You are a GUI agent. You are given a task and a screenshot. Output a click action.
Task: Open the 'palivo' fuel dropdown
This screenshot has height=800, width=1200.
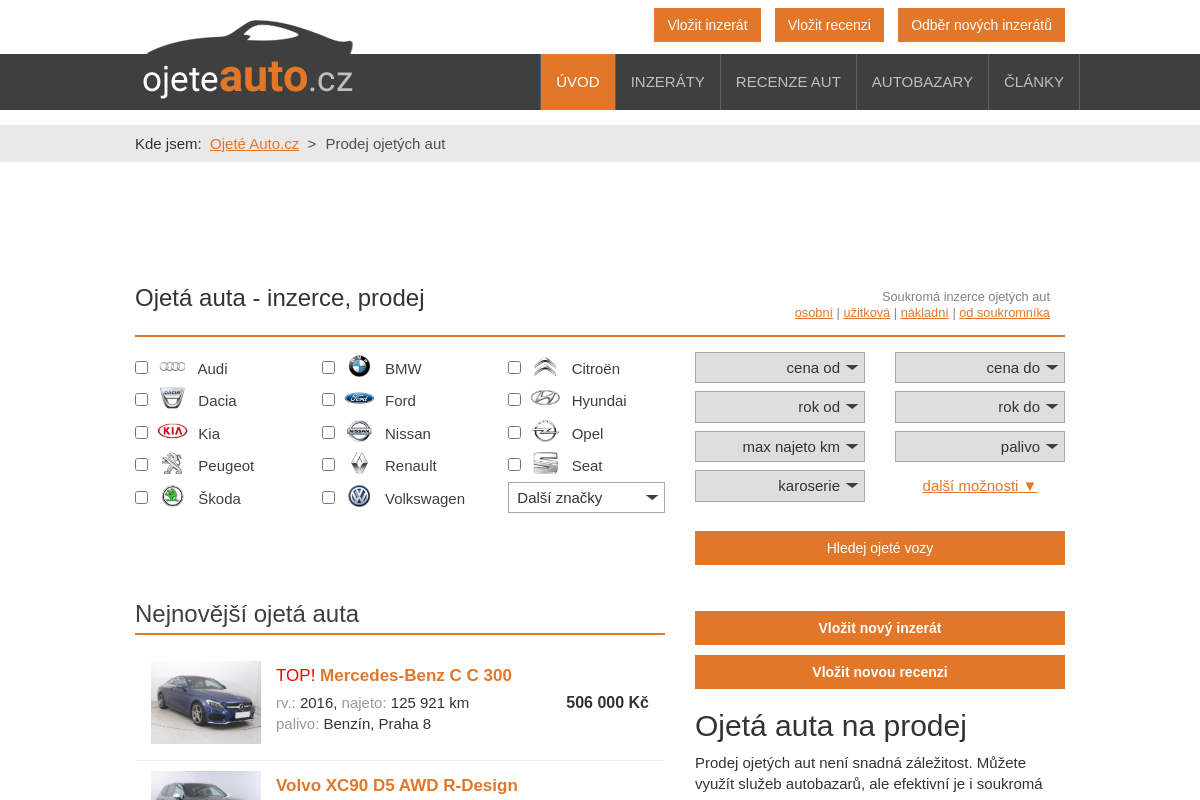point(980,446)
